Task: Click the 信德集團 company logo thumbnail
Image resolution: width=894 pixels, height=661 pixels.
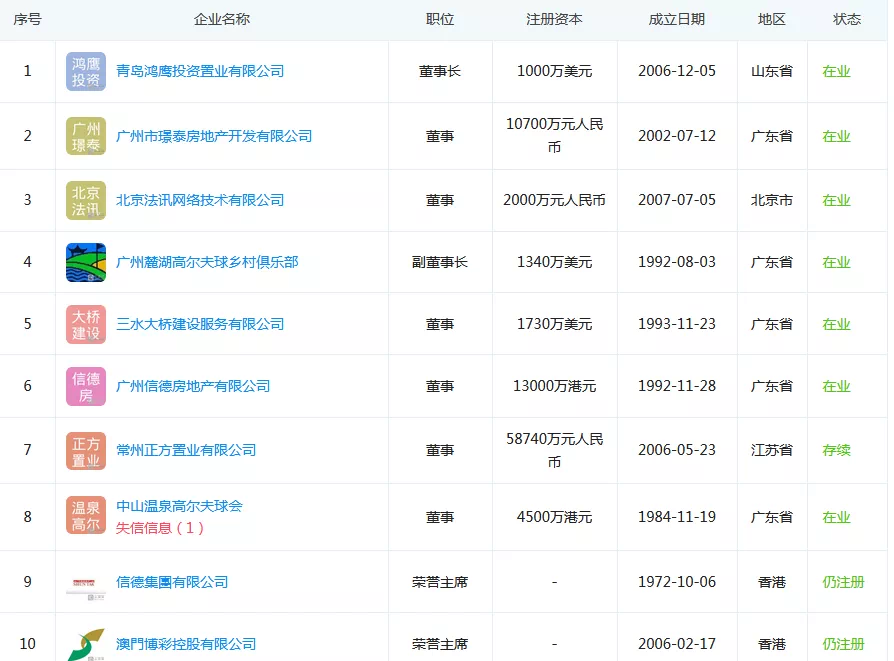Action: pyautogui.click(x=86, y=583)
